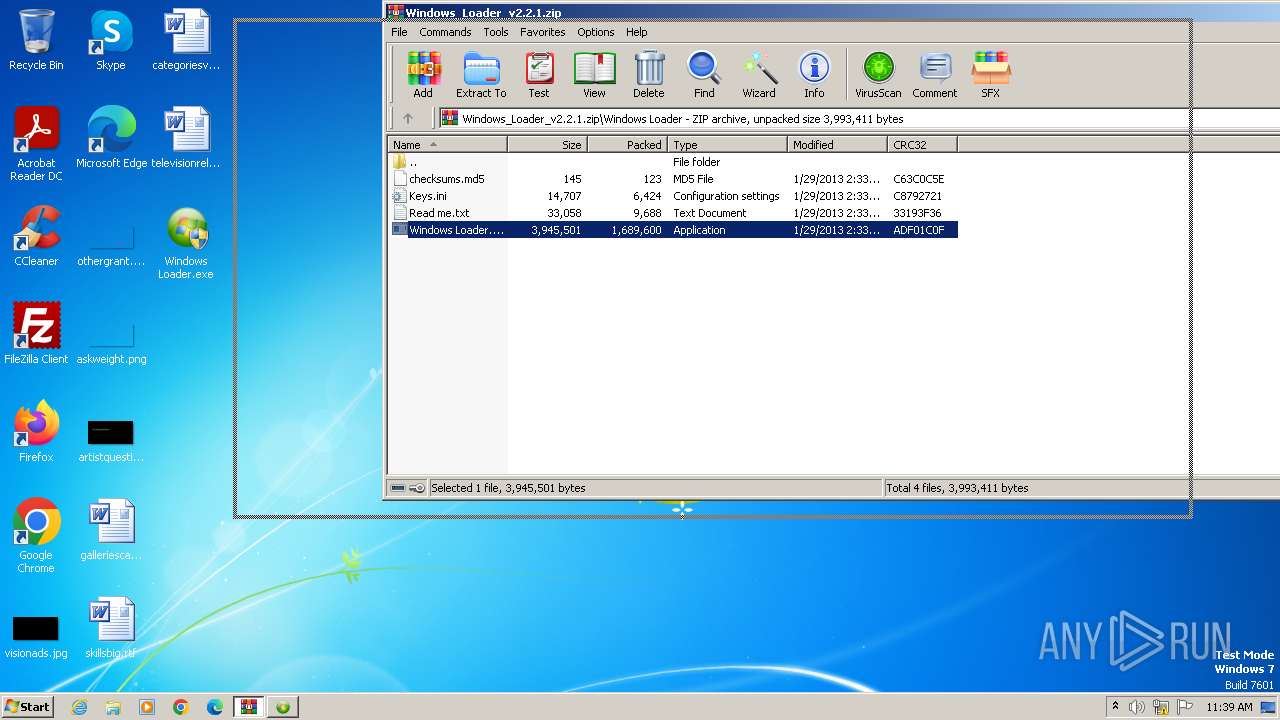Select Windows Loader.exe desktop icon
The image size is (1280, 720).
(x=186, y=242)
